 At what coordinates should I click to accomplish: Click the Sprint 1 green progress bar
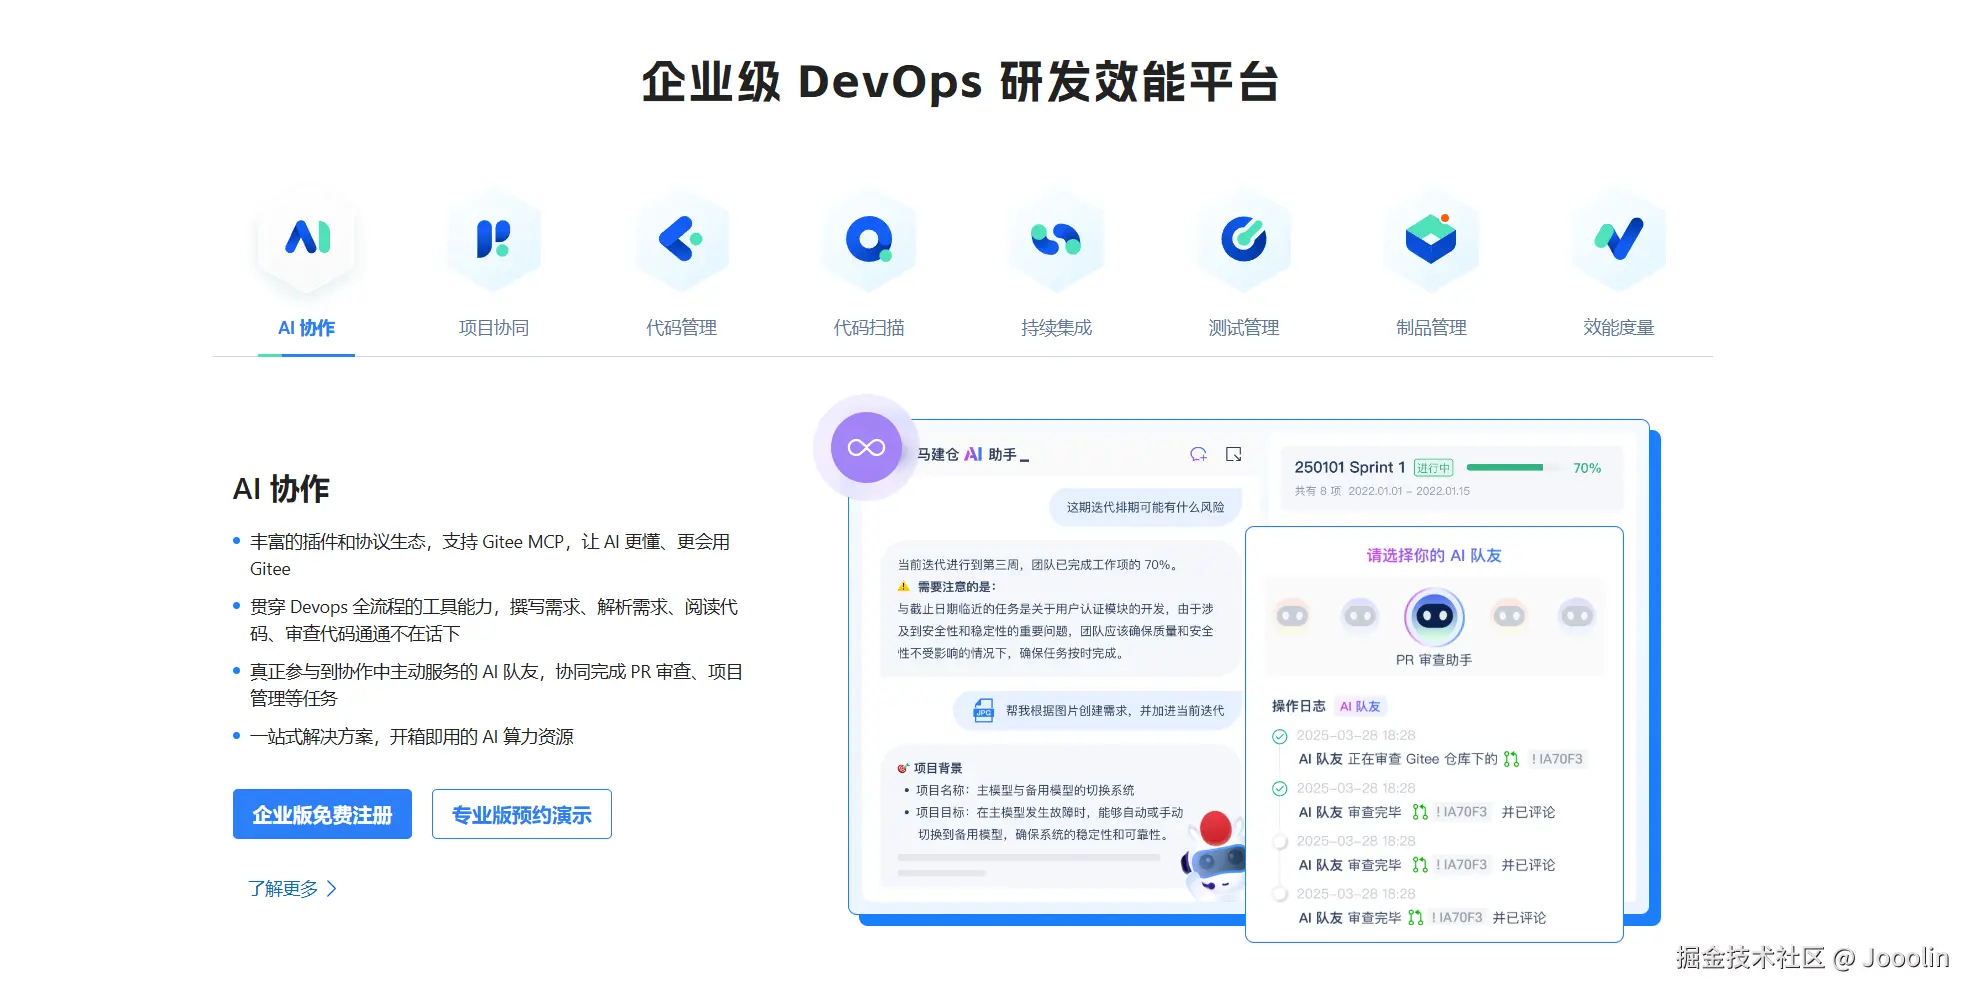pos(1512,467)
